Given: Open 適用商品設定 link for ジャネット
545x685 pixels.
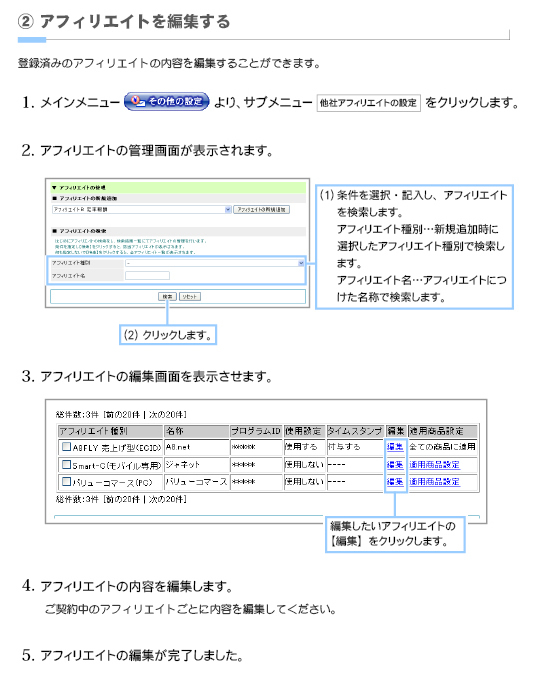Looking at the screenshot, I should click(x=434, y=464).
